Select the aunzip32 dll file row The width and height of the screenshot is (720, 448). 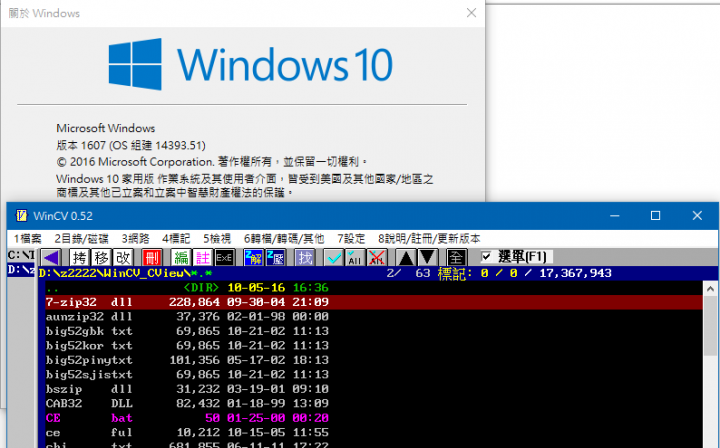(x=374, y=317)
